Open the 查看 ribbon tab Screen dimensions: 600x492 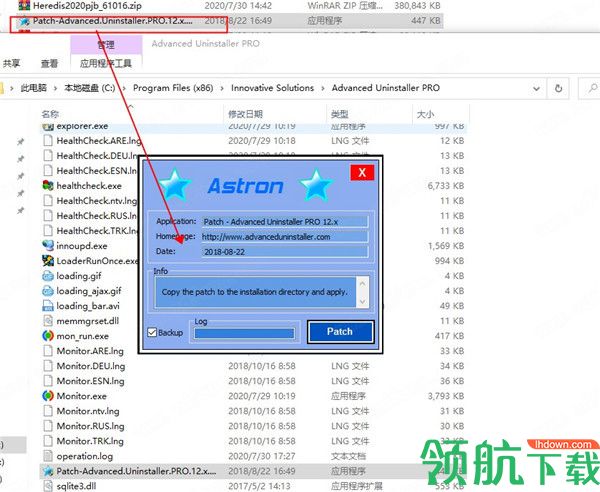[x=49, y=64]
